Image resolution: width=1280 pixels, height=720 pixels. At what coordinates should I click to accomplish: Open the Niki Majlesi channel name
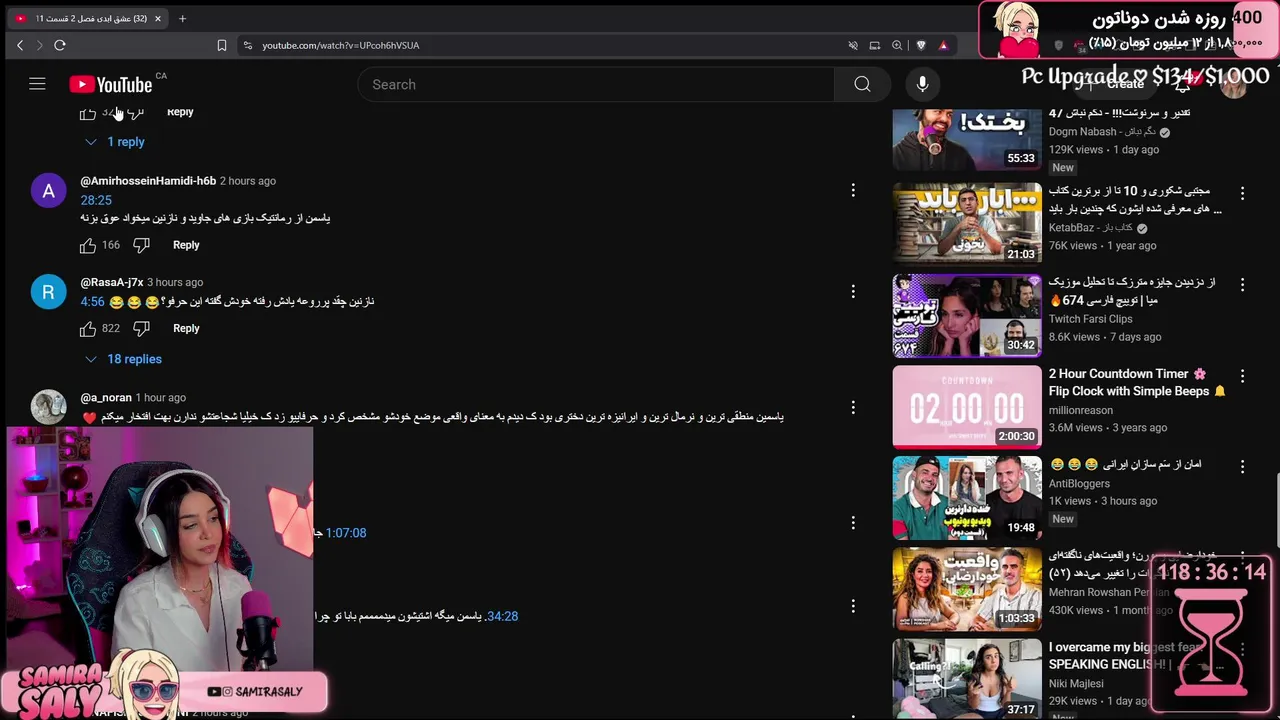[1076, 684]
